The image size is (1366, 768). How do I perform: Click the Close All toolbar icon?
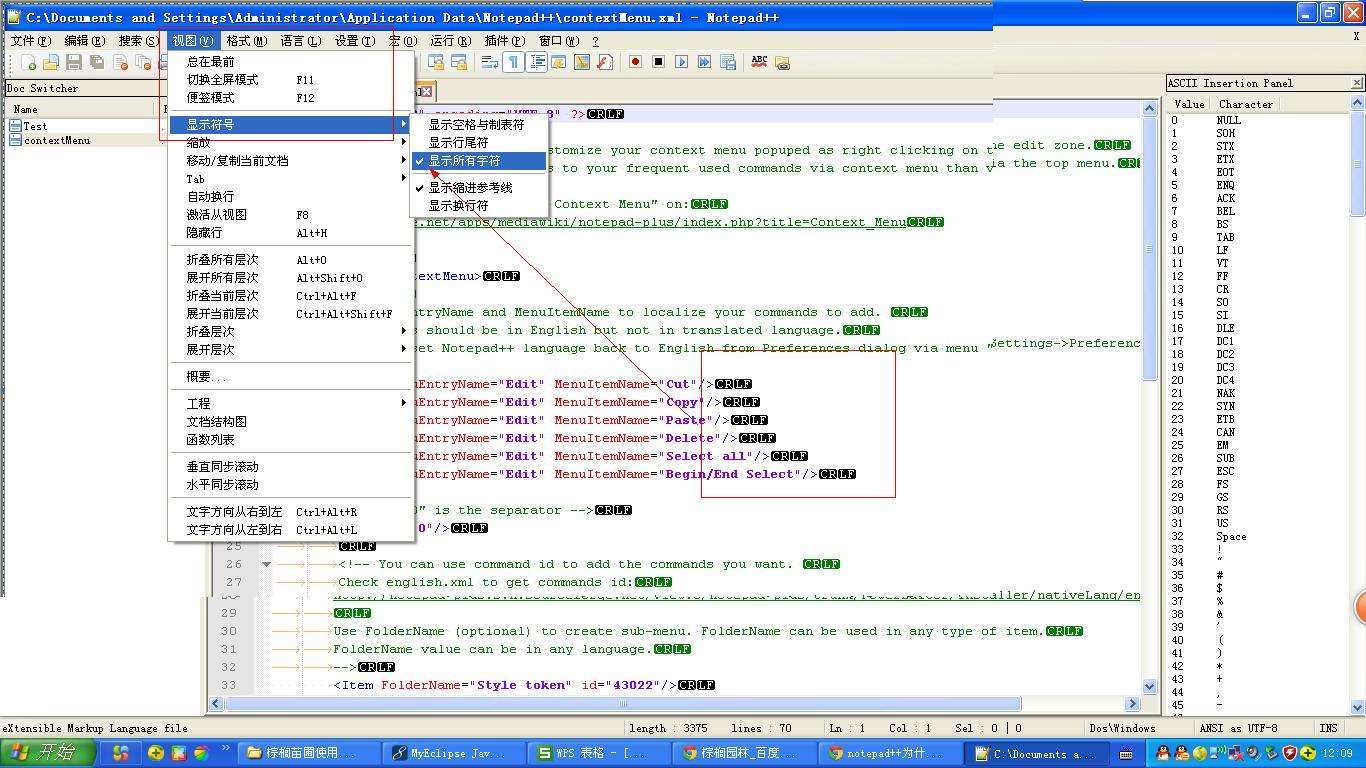[142, 62]
